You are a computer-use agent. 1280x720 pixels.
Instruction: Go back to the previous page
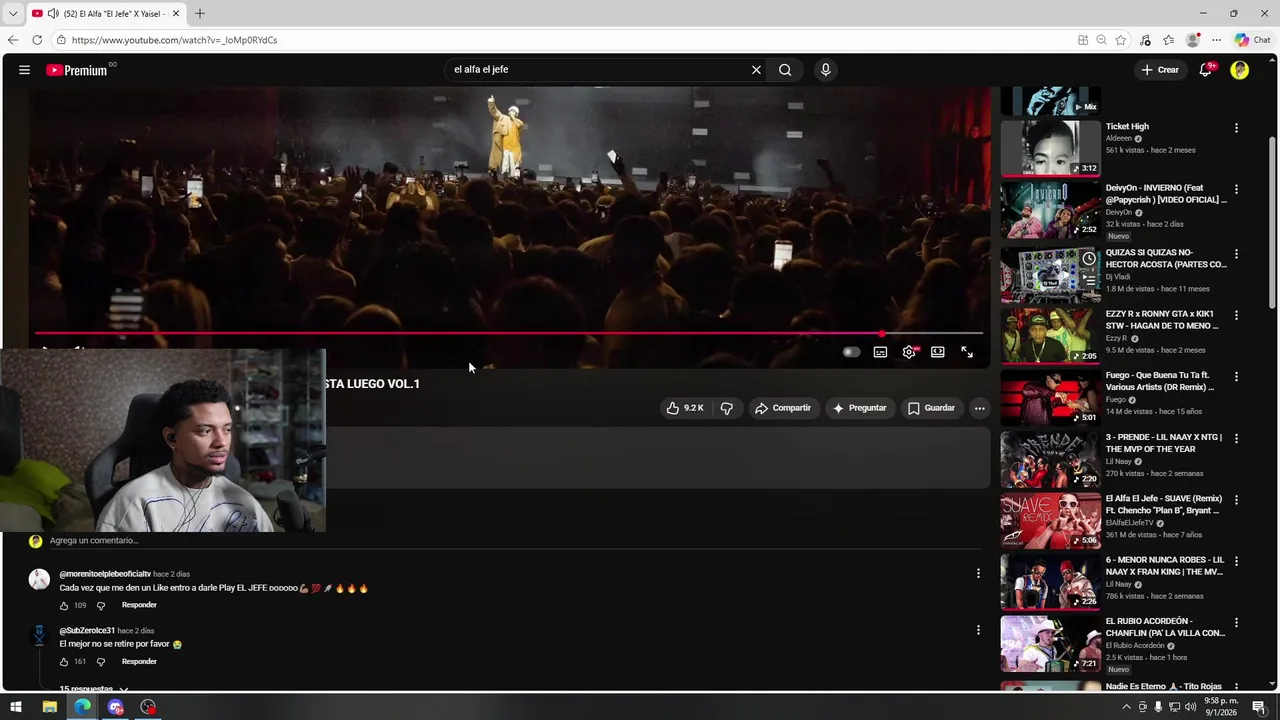(x=12, y=40)
